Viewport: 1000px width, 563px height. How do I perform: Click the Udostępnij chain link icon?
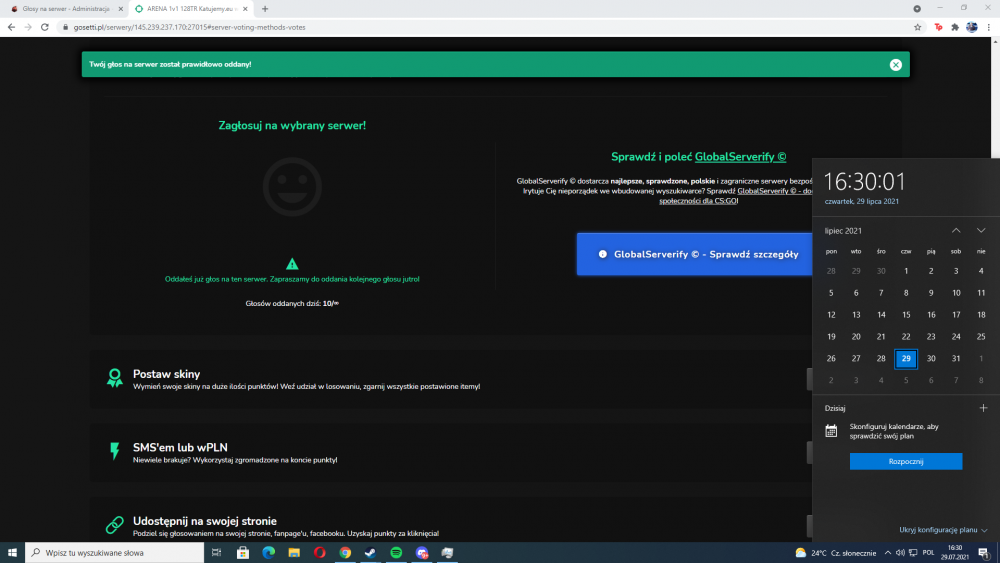click(x=115, y=525)
